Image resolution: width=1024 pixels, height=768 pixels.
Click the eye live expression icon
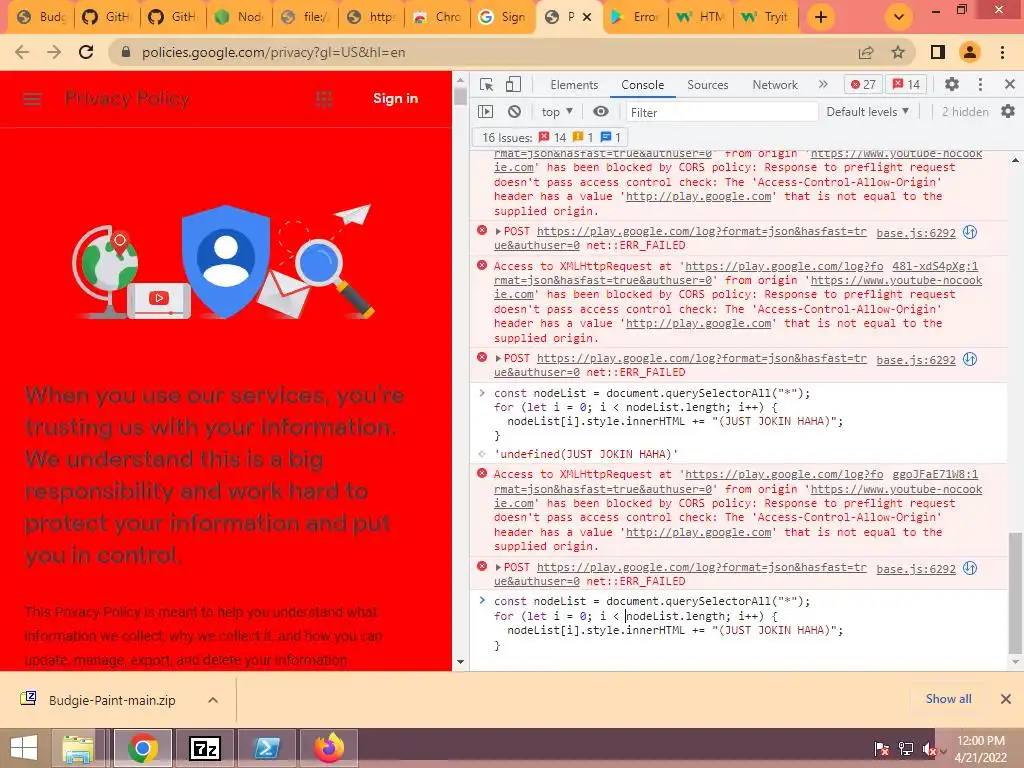(601, 112)
